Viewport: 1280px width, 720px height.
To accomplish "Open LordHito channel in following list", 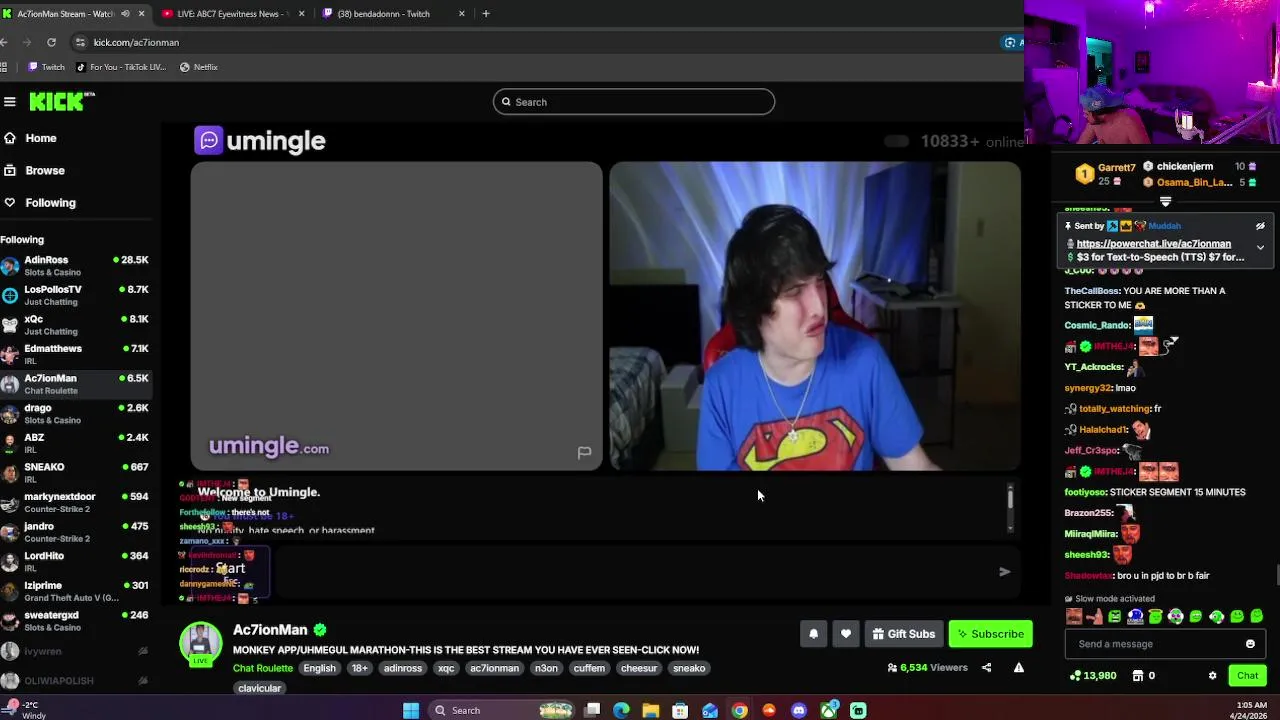I will point(76,561).
